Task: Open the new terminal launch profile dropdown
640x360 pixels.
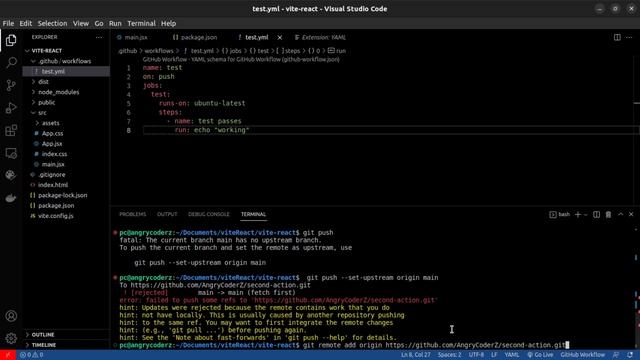Action: tap(585, 214)
